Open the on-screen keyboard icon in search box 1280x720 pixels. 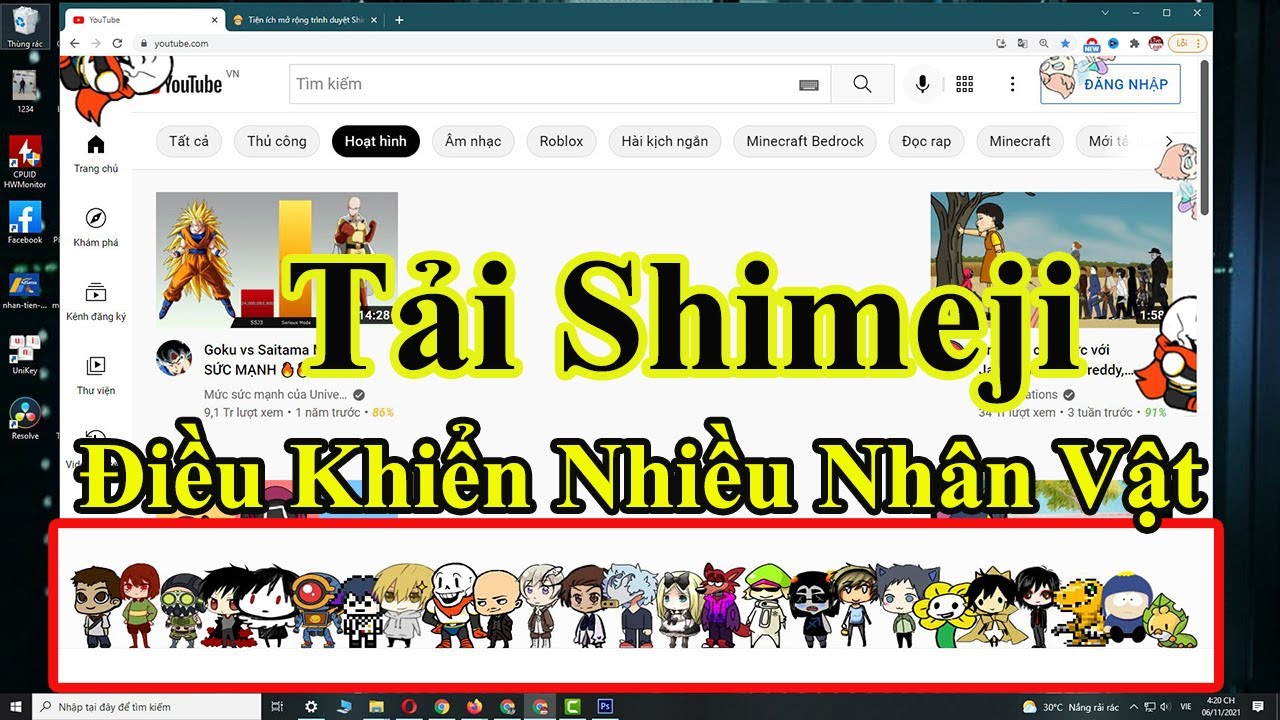[809, 85]
